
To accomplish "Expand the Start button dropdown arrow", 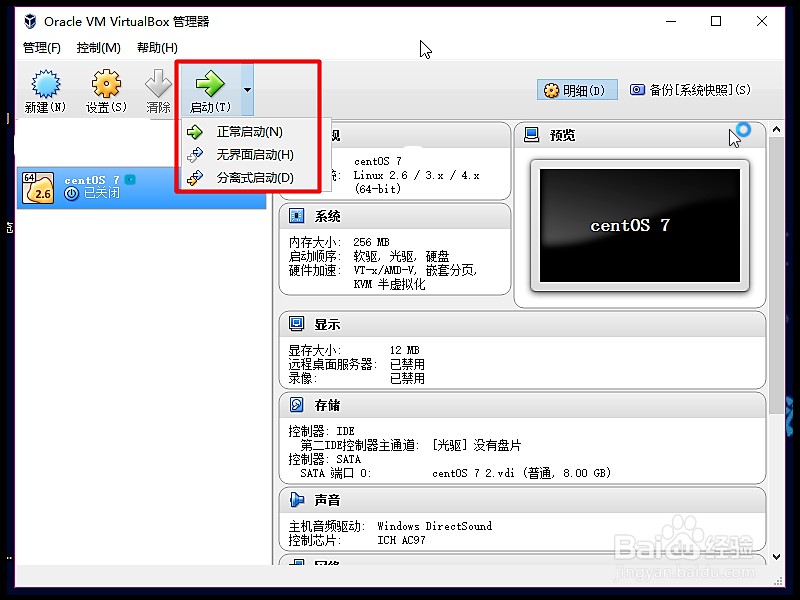I will coord(247,90).
